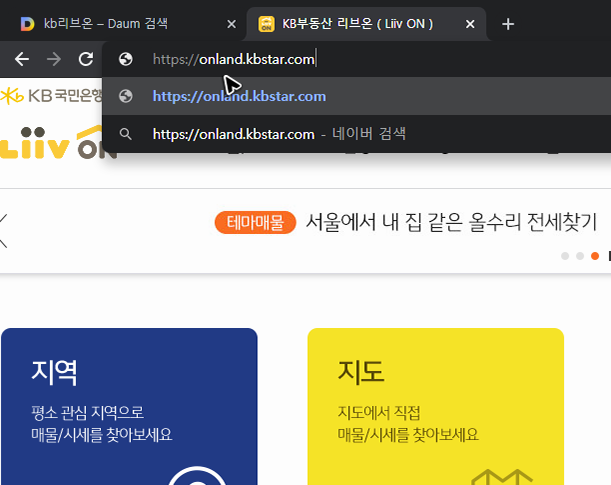611x485 pixels.
Task: Select the active orange banner pagination dot
Action: (x=595, y=256)
